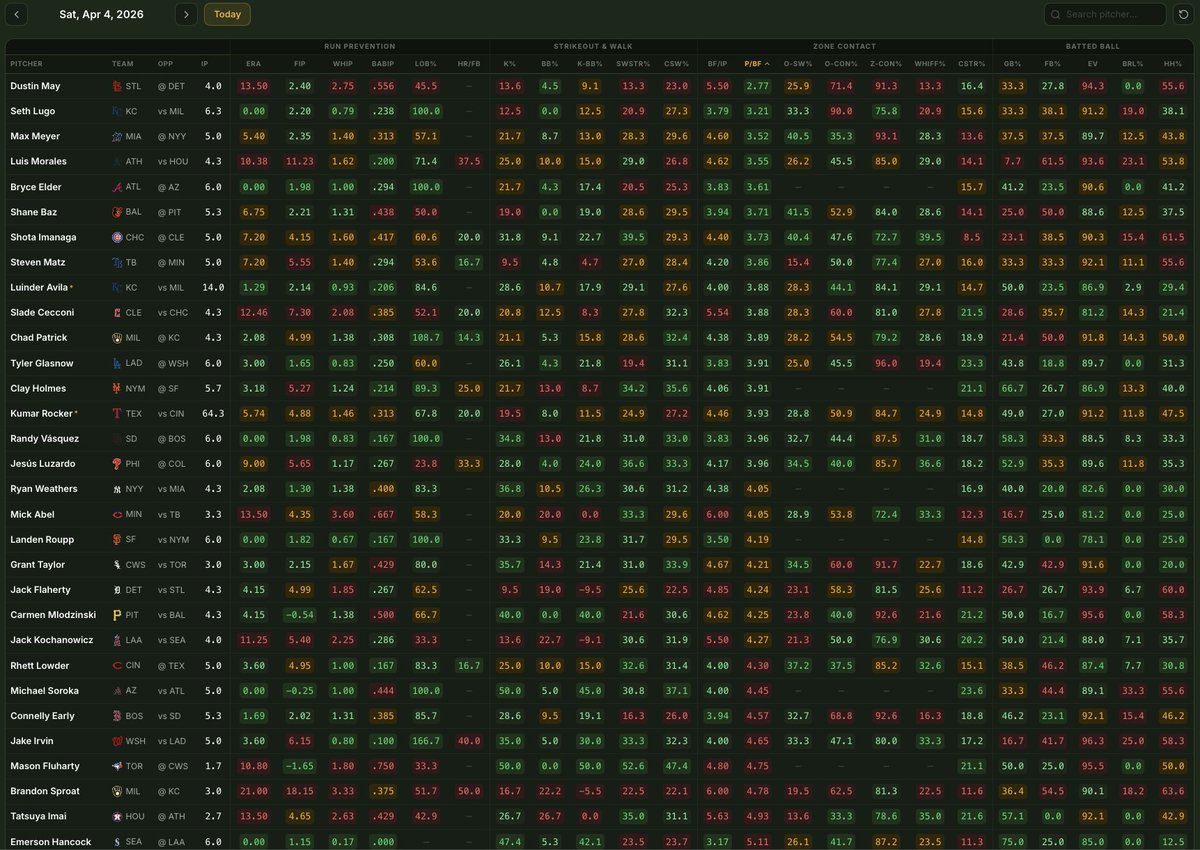
Task: Sort by the ERA column header
Action: pos(253,63)
